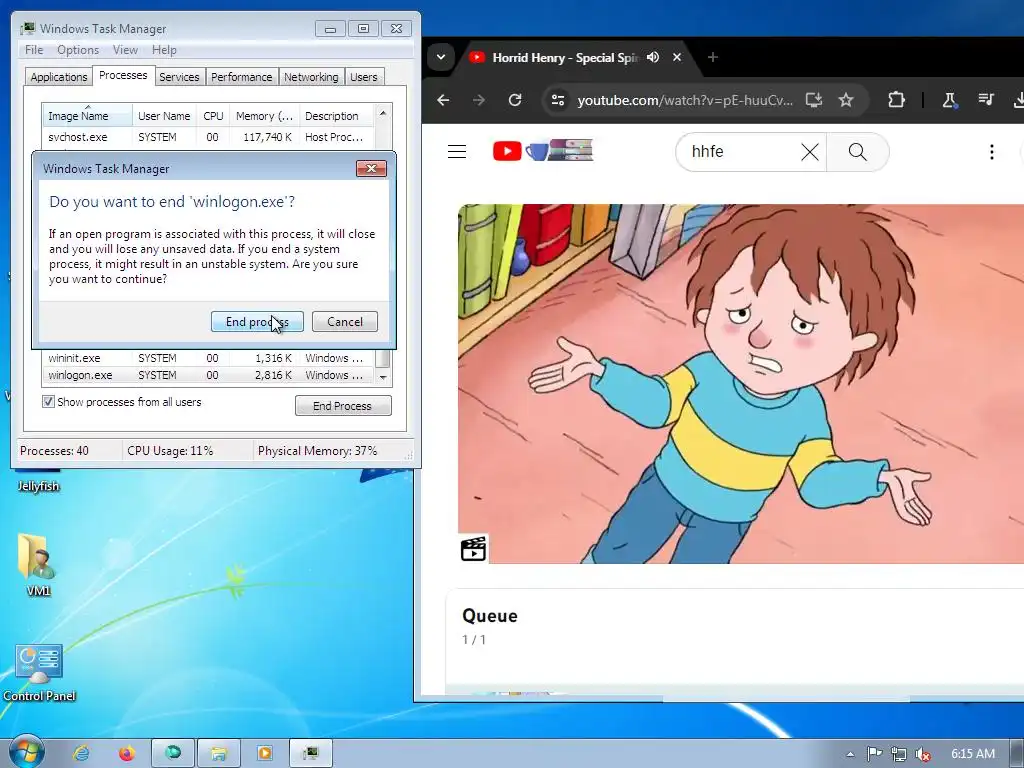The width and height of the screenshot is (1024, 768).
Task: Open the Windows Start menu
Action: coord(25,752)
